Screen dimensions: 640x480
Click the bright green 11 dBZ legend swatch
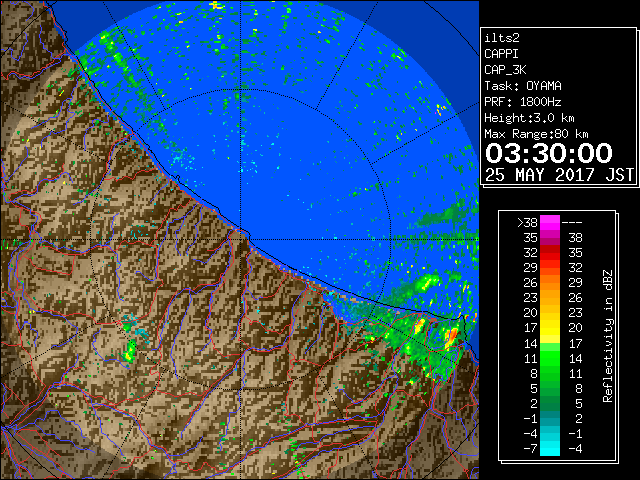550,358
